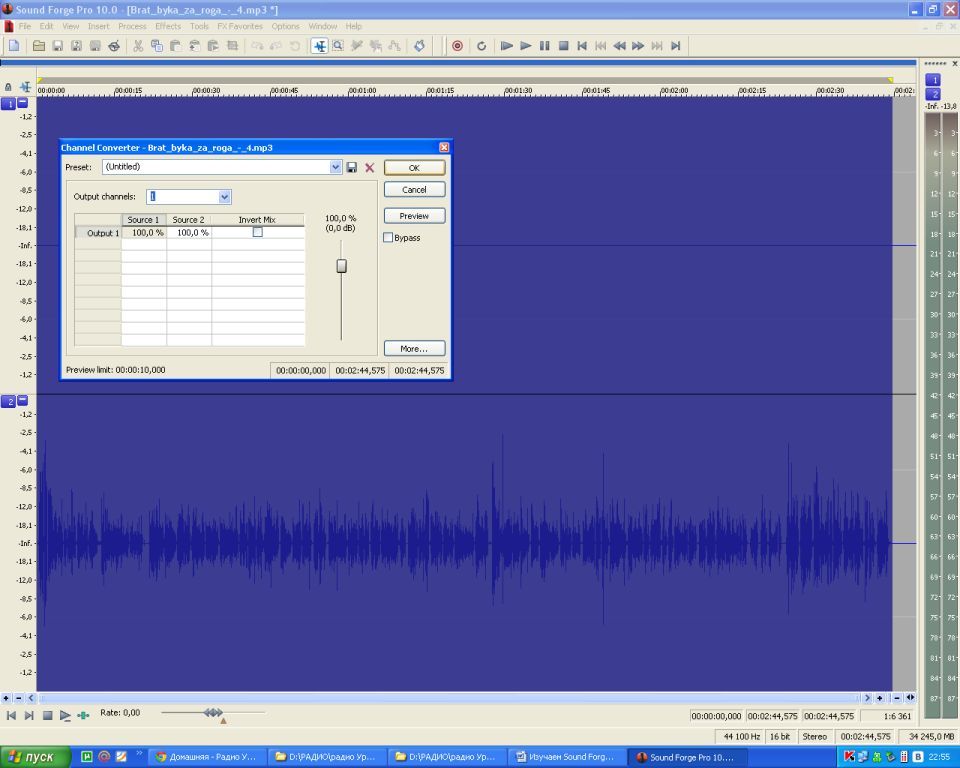Viewport: 960px width, 768px height.
Task: Switch to the Chrome Домашняя taskbar item
Action: click(x=207, y=757)
